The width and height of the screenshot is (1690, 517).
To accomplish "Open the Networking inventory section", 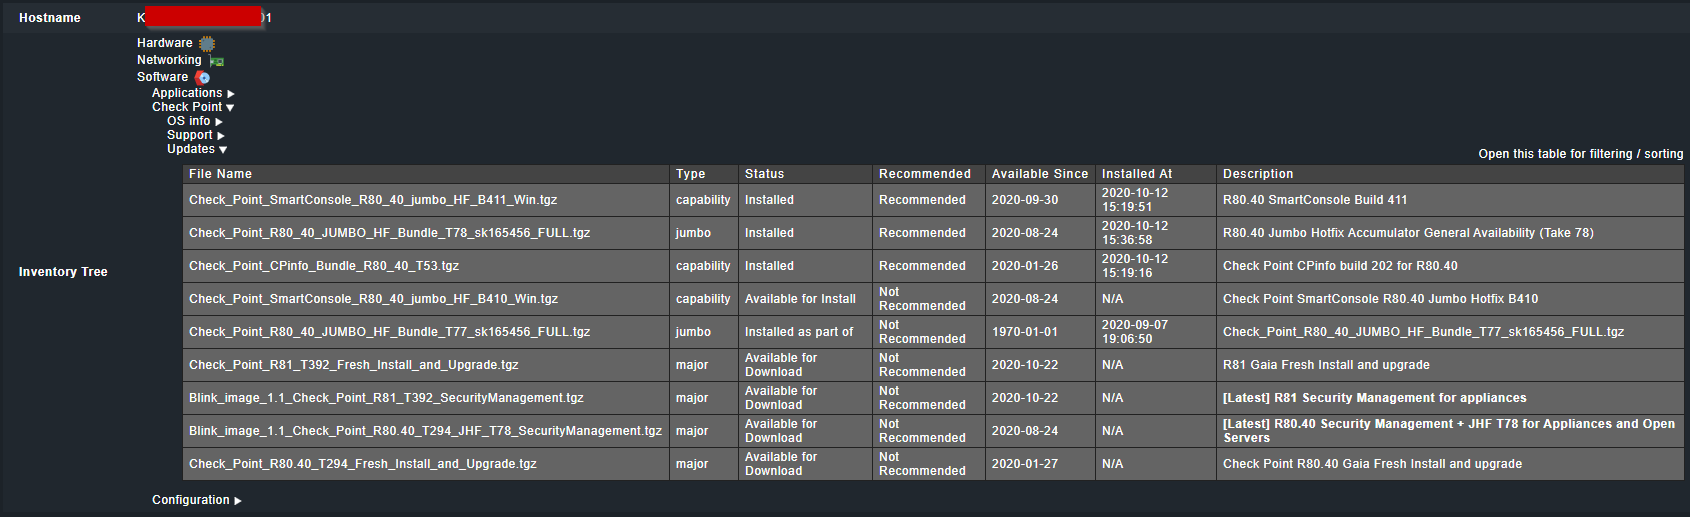I will [x=169, y=60].
